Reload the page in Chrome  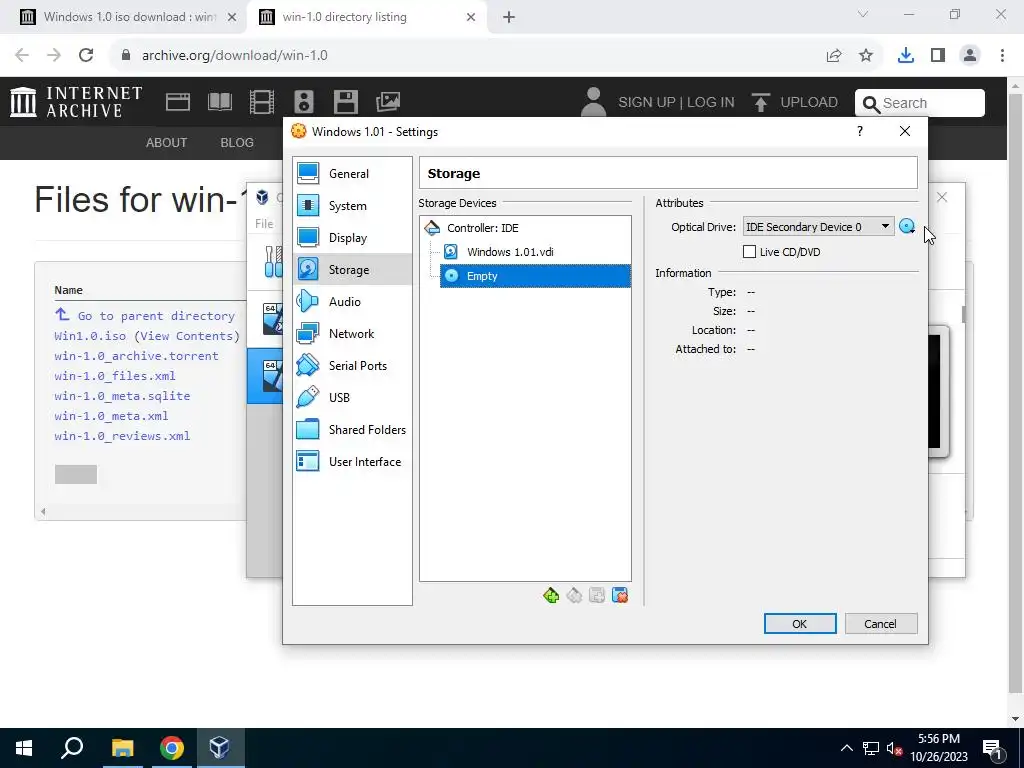86,56
